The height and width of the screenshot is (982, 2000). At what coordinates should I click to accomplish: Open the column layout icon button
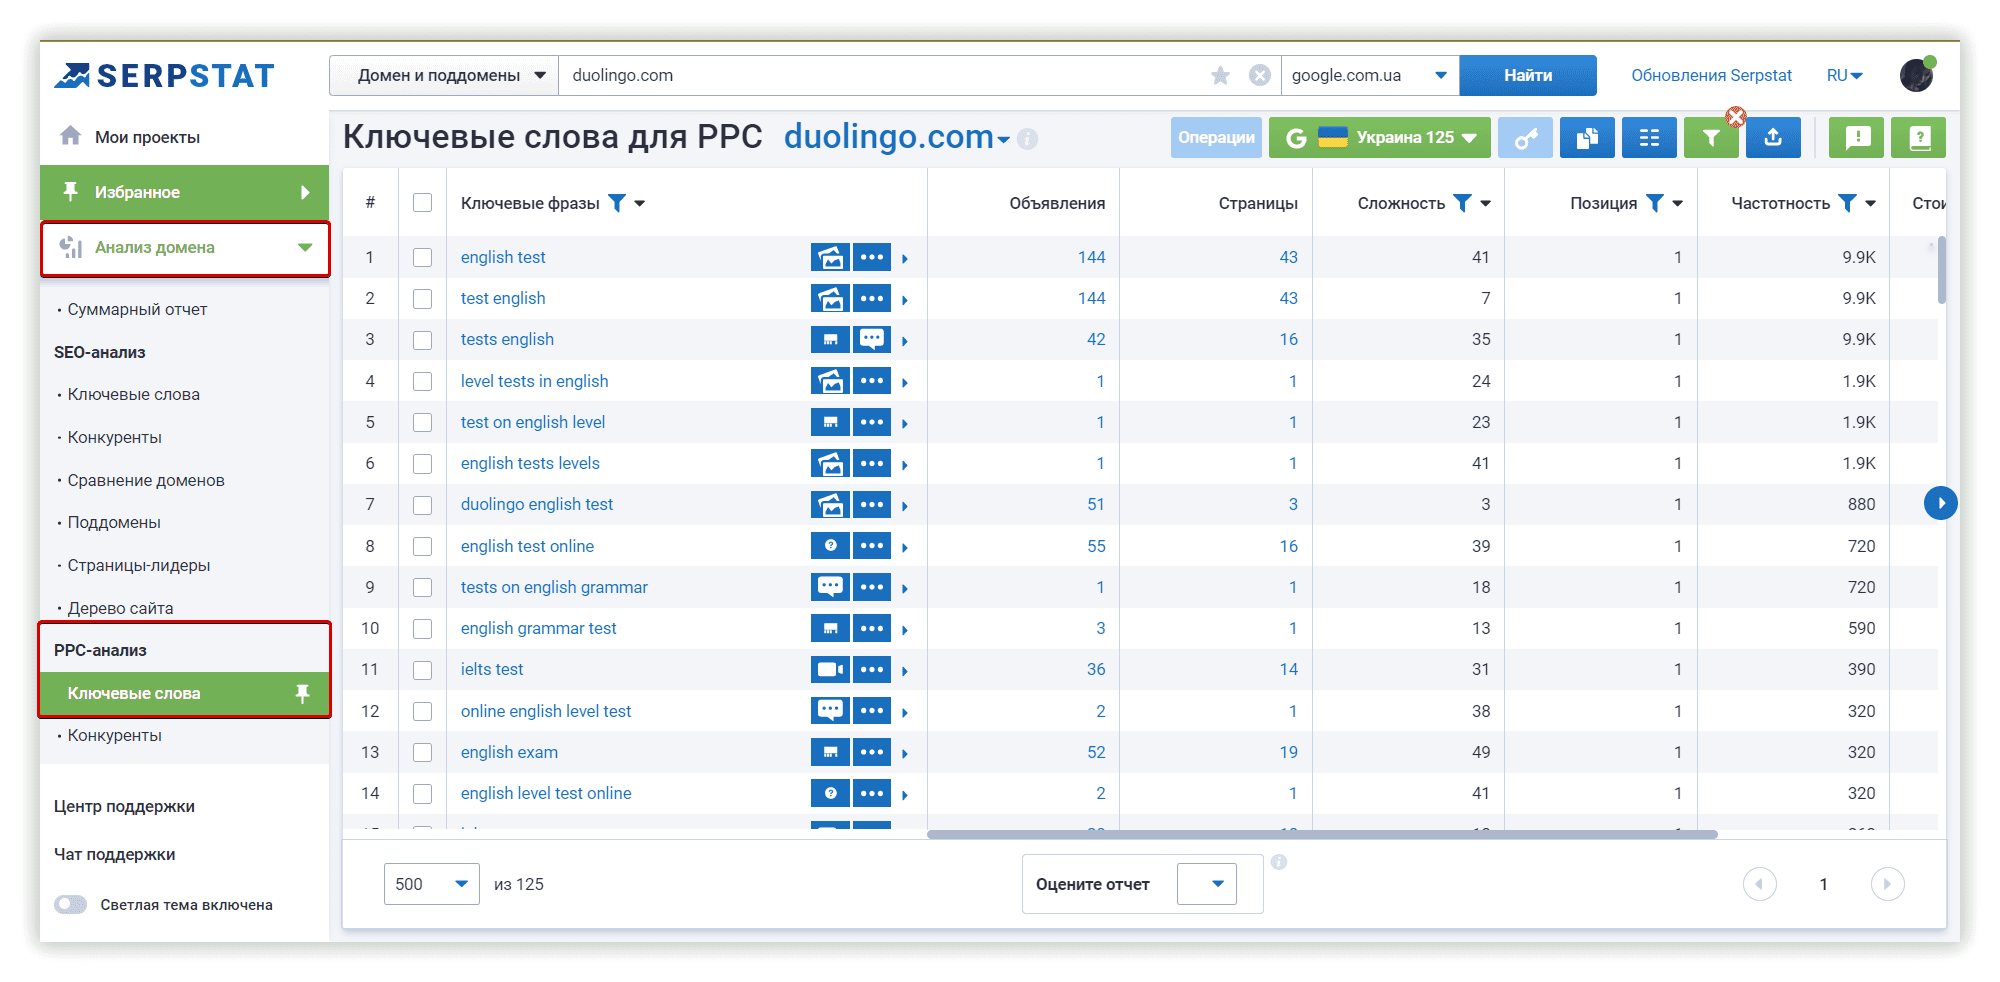click(1649, 138)
